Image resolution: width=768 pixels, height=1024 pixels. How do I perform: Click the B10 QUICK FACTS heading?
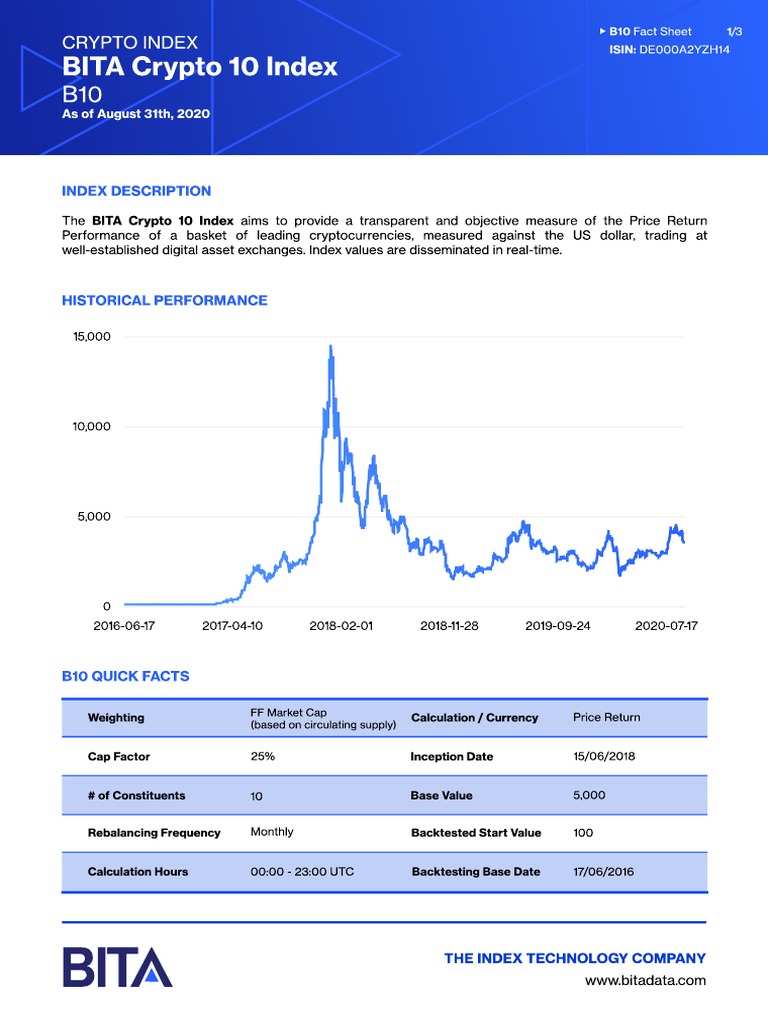[125, 676]
